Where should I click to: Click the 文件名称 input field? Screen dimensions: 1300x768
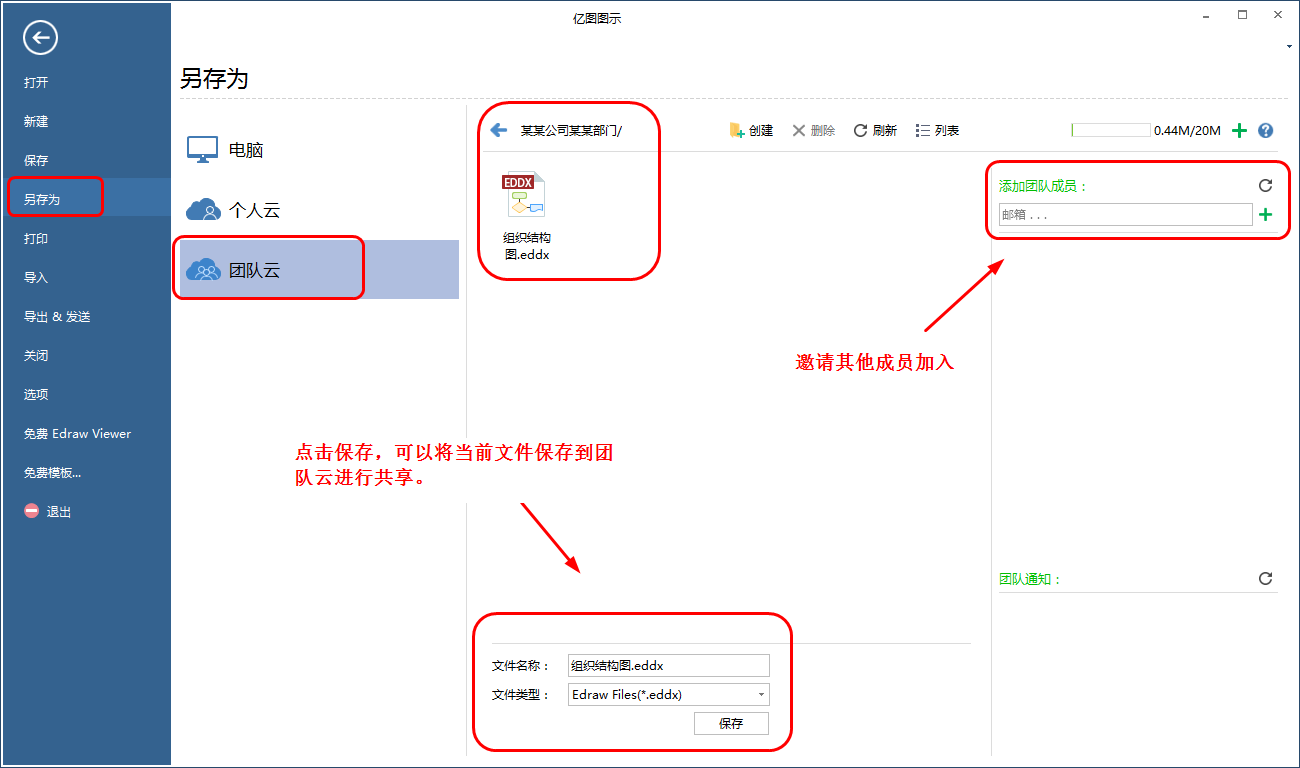668,665
